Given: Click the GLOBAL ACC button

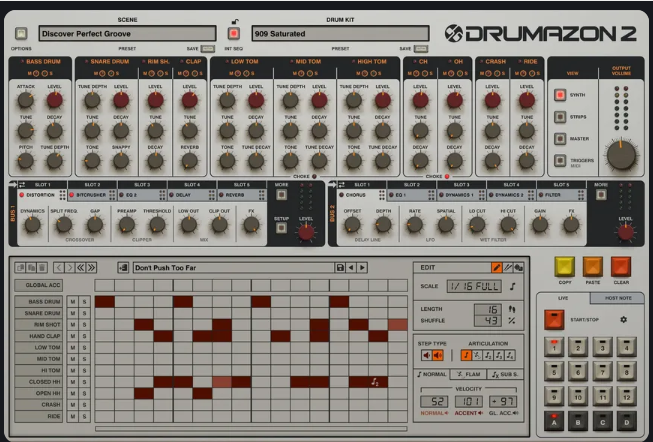Looking at the screenshot, I should point(39,285).
